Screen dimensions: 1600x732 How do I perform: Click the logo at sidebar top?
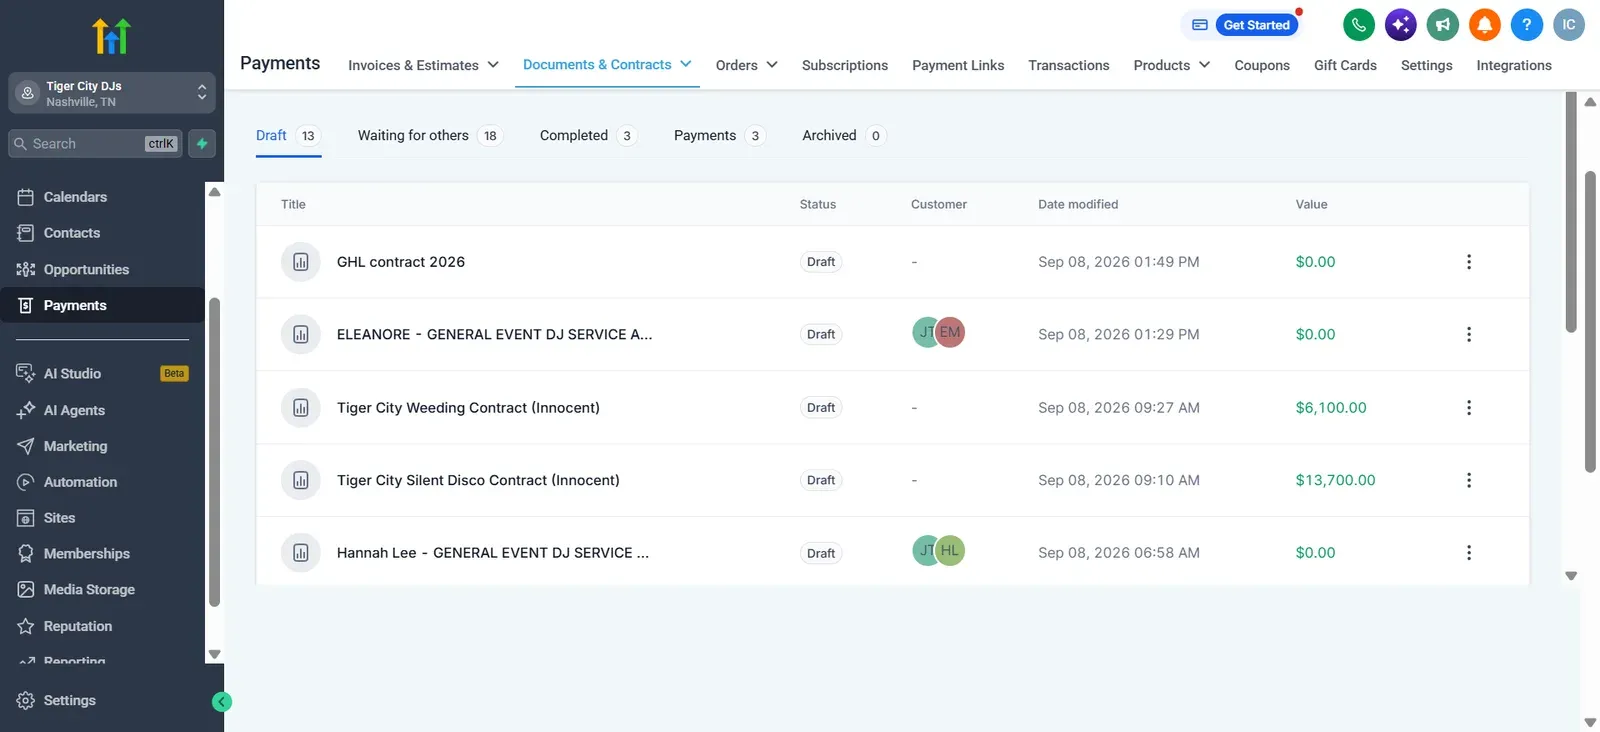111,36
